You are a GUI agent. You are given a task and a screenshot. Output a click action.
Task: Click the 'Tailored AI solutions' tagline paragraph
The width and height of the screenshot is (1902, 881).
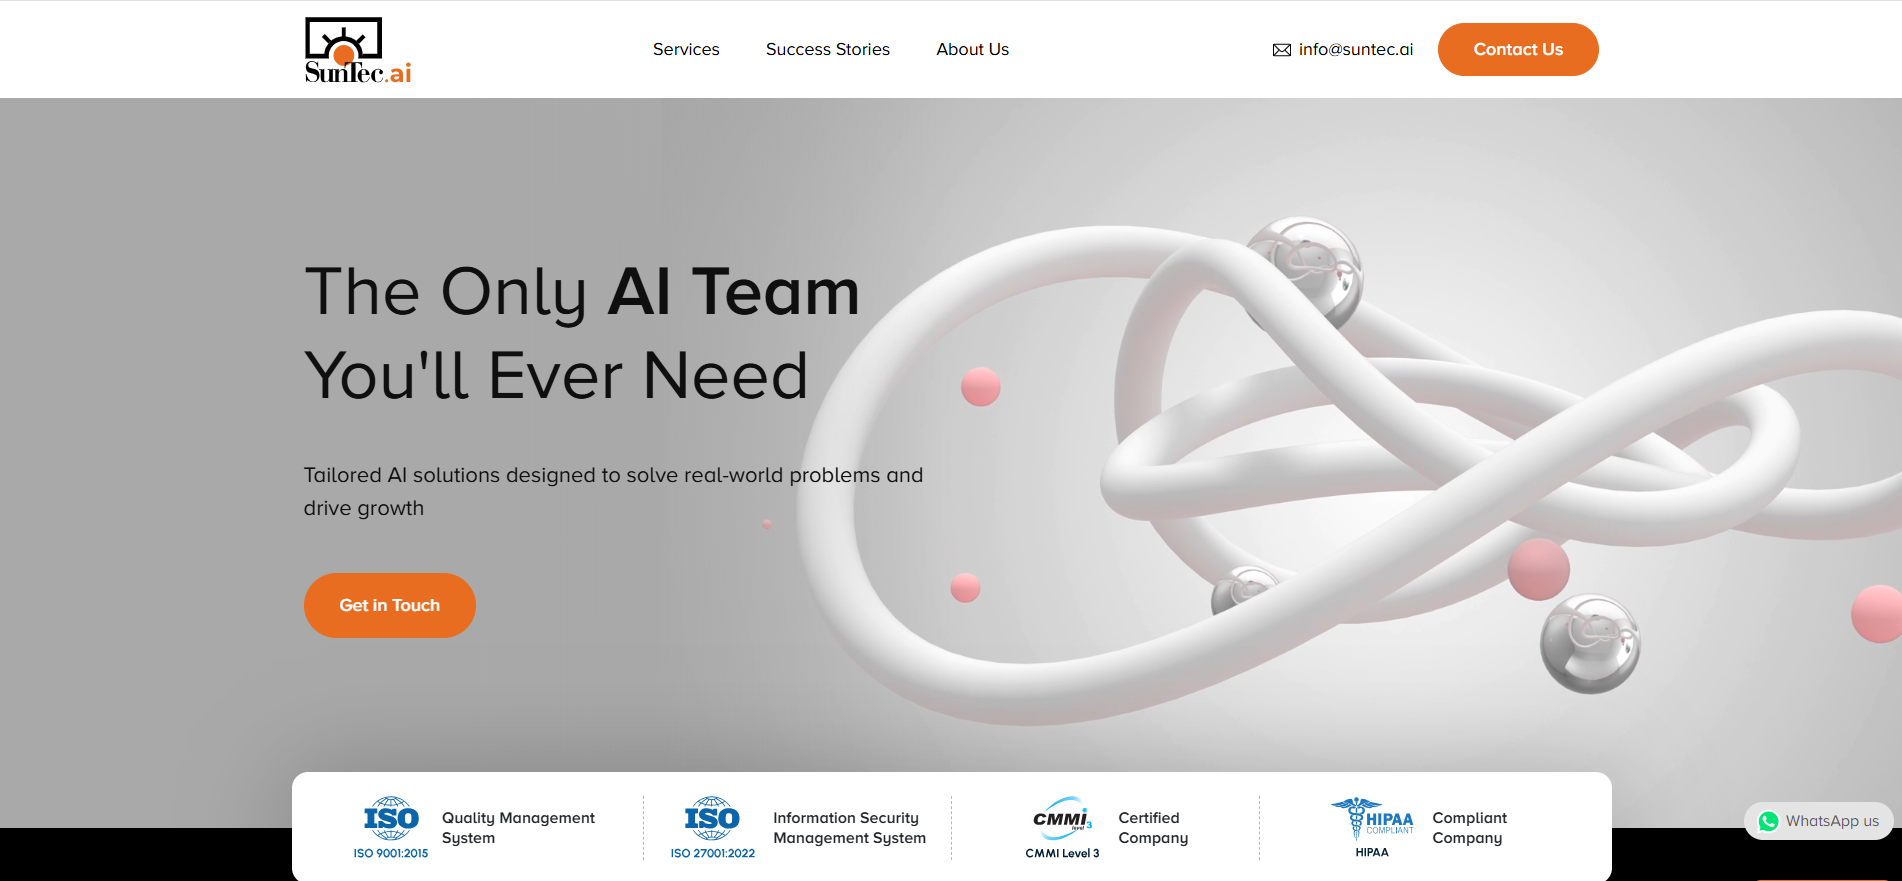[613, 491]
